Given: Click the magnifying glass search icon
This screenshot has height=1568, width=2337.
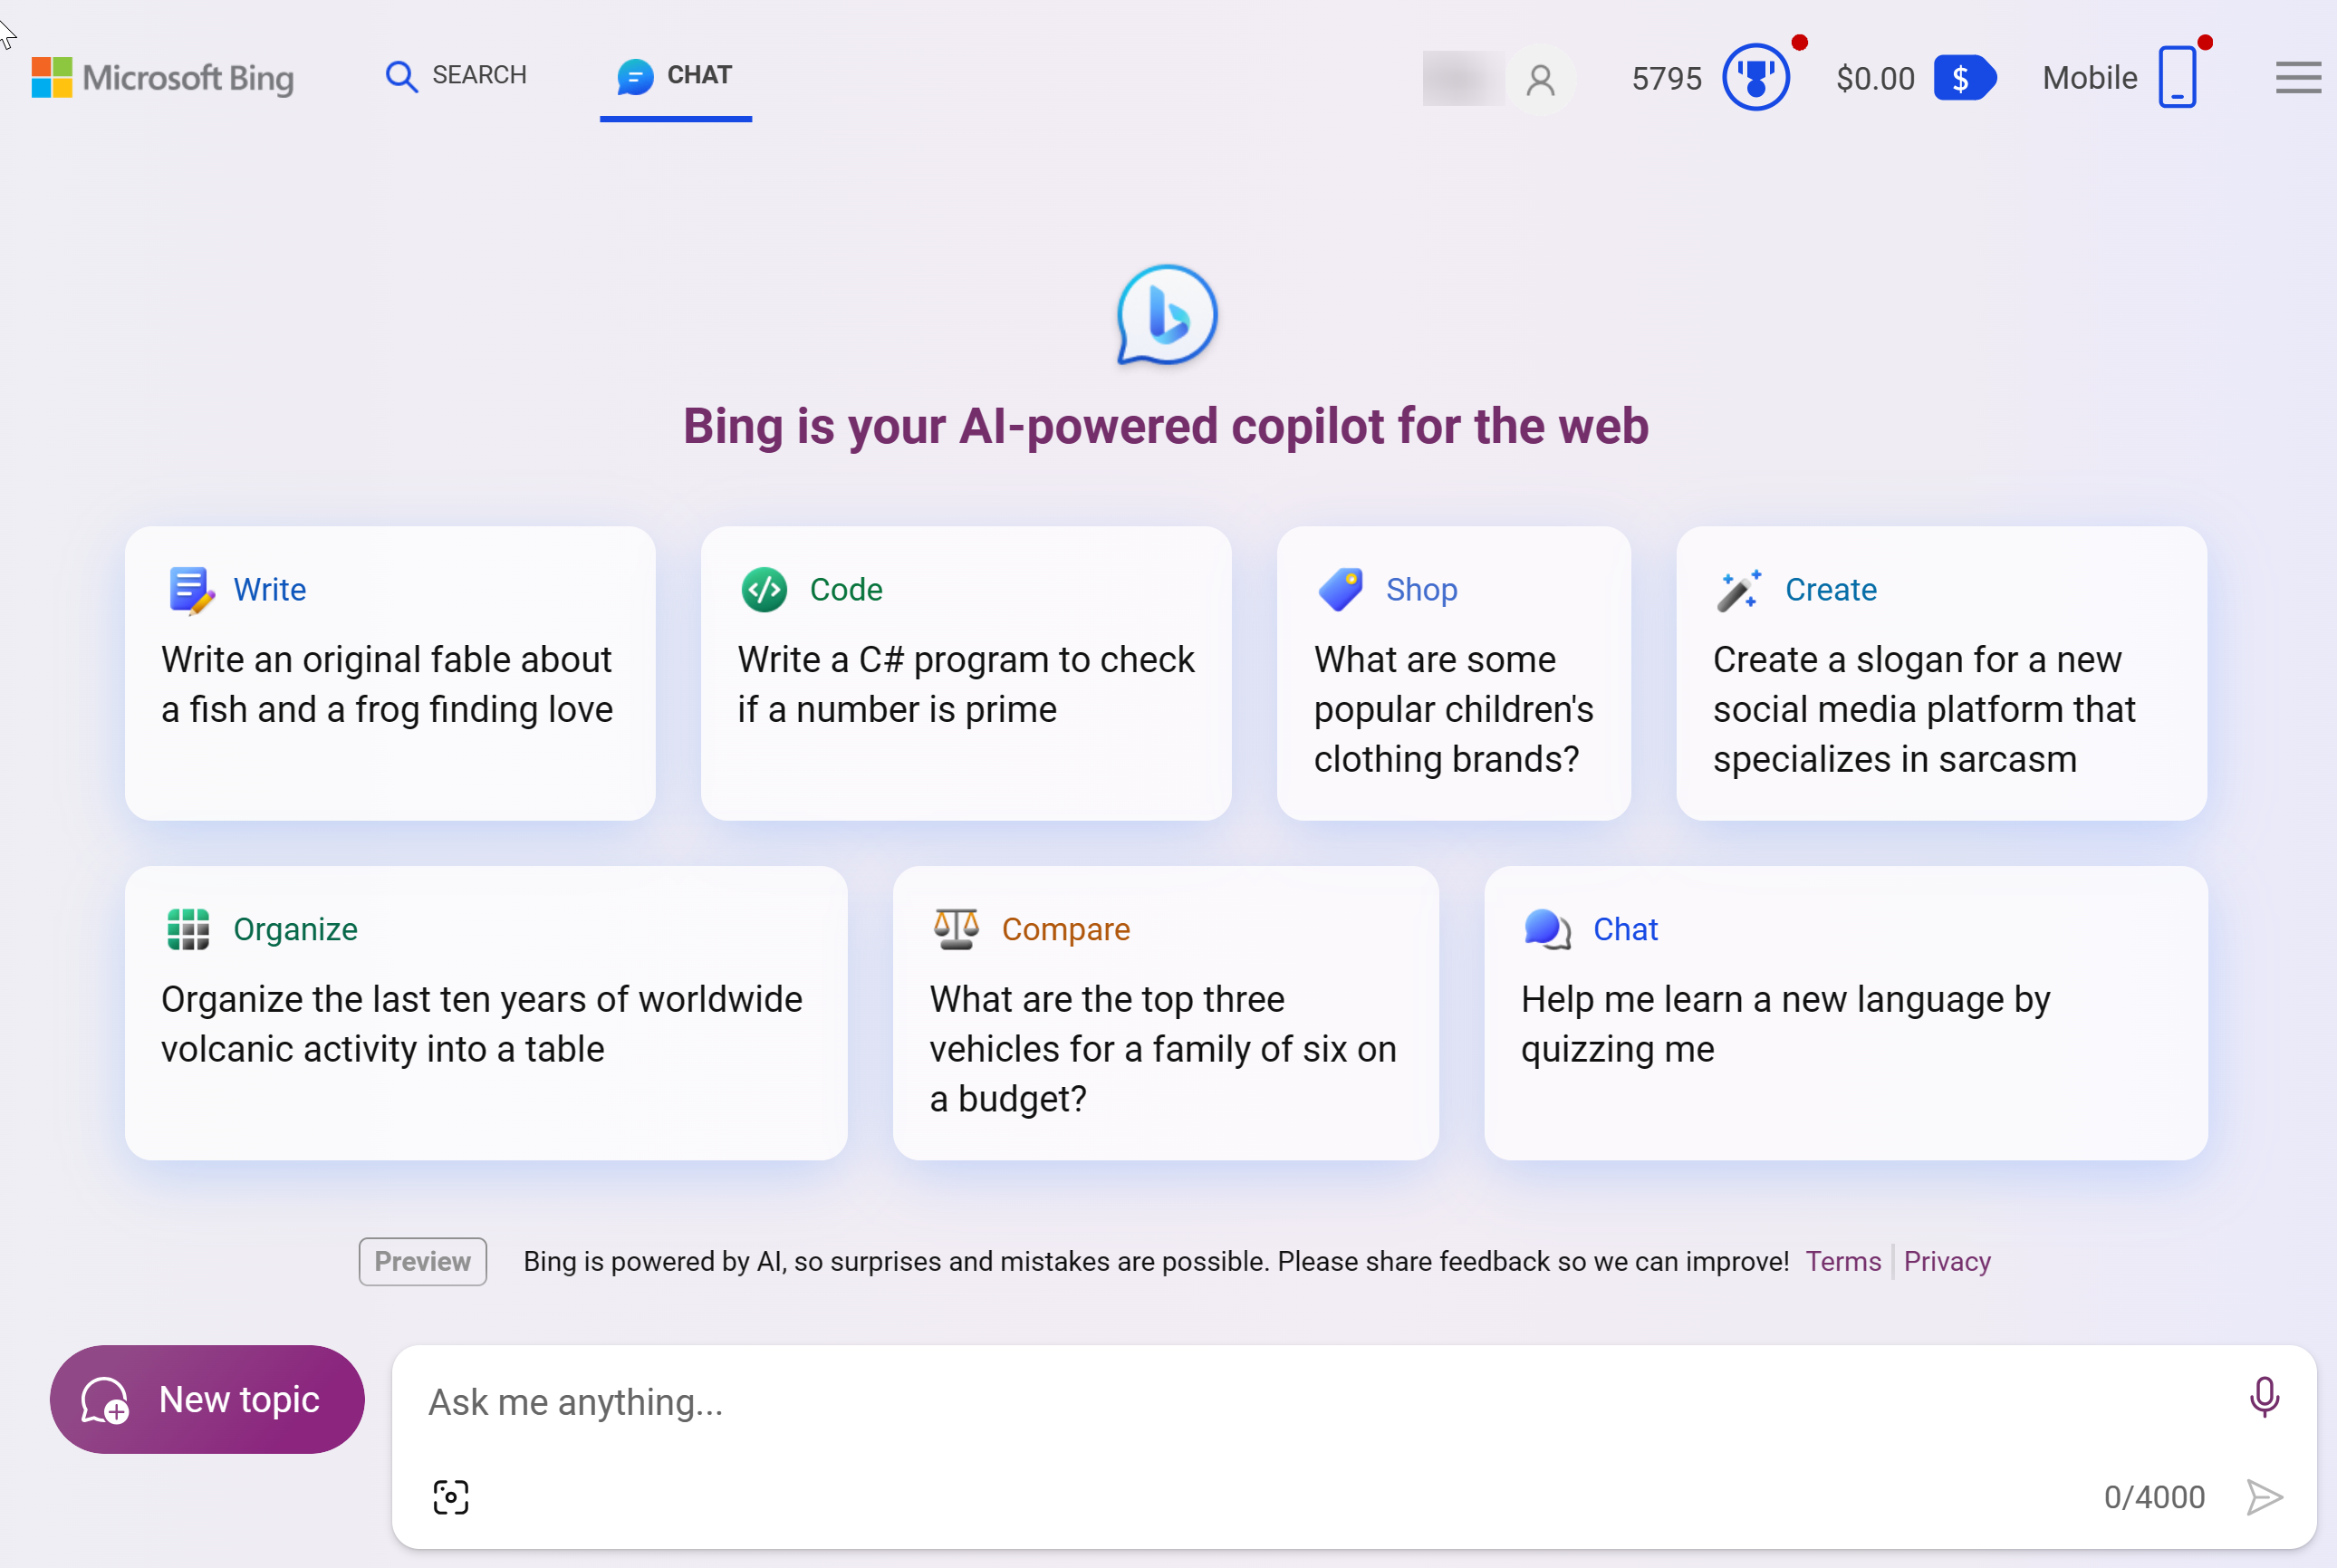Looking at the screenshot, I should pyautogui.click(x=401, y=76).
